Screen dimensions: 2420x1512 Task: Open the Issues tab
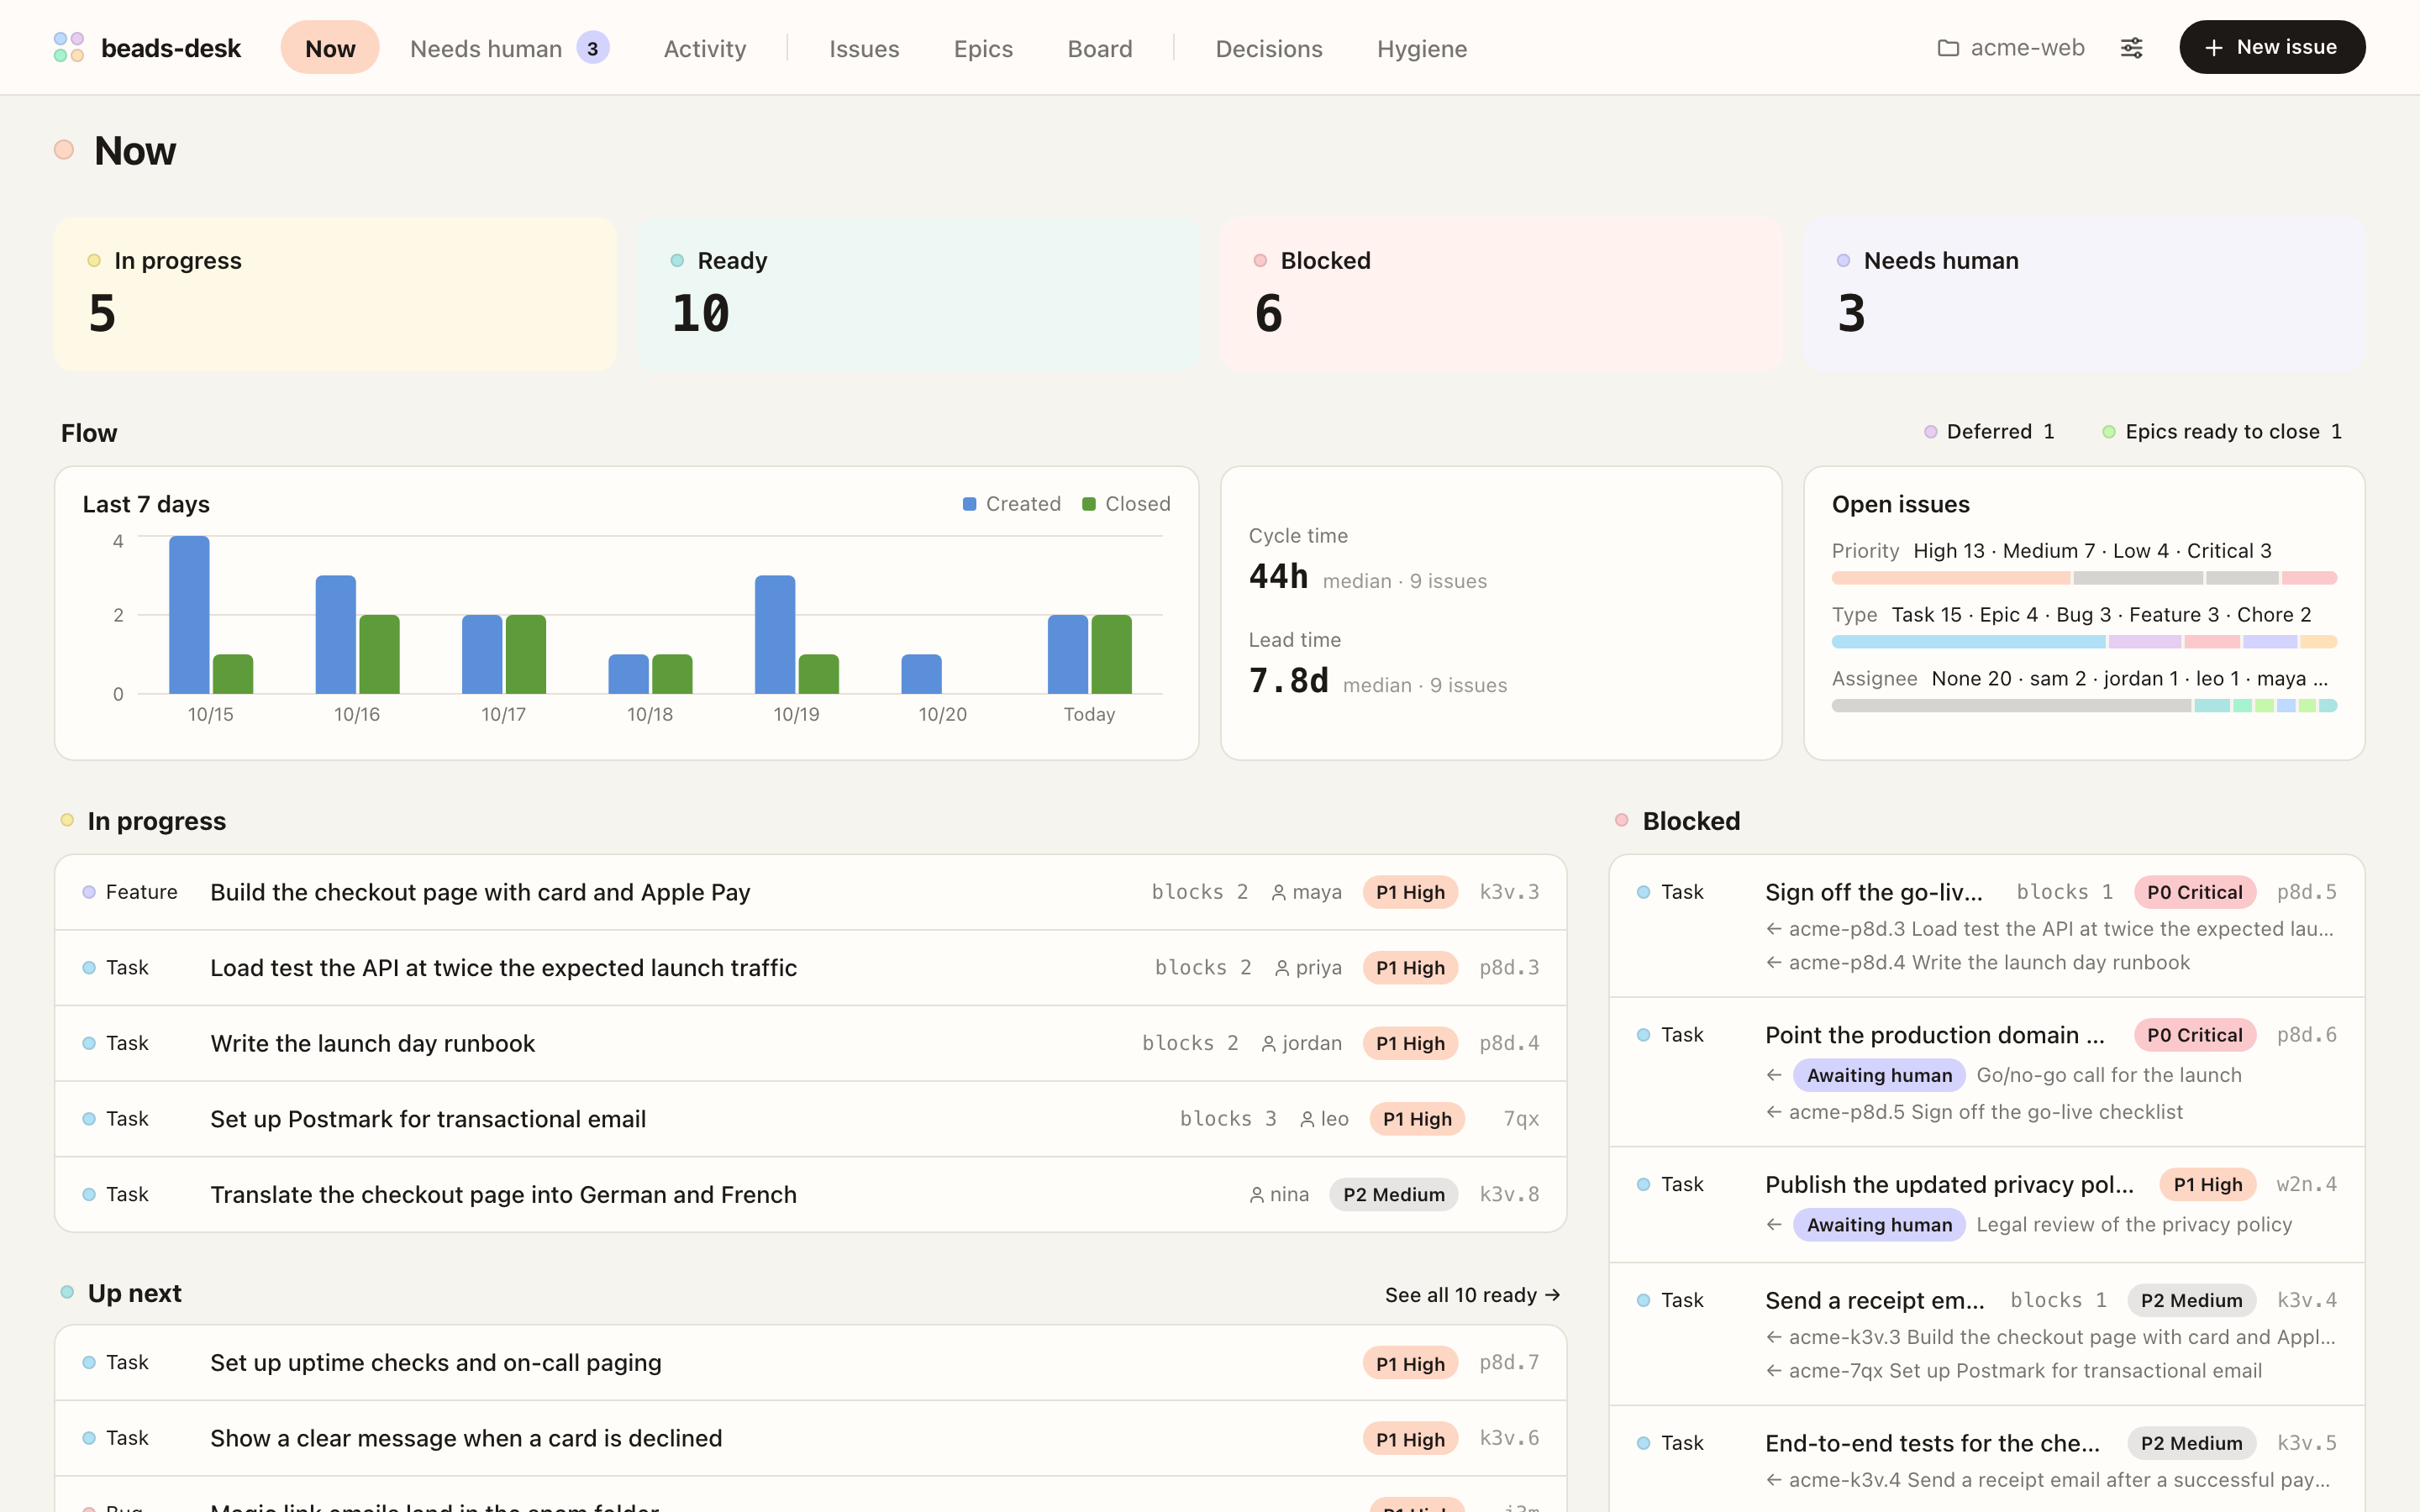[864, 48]
